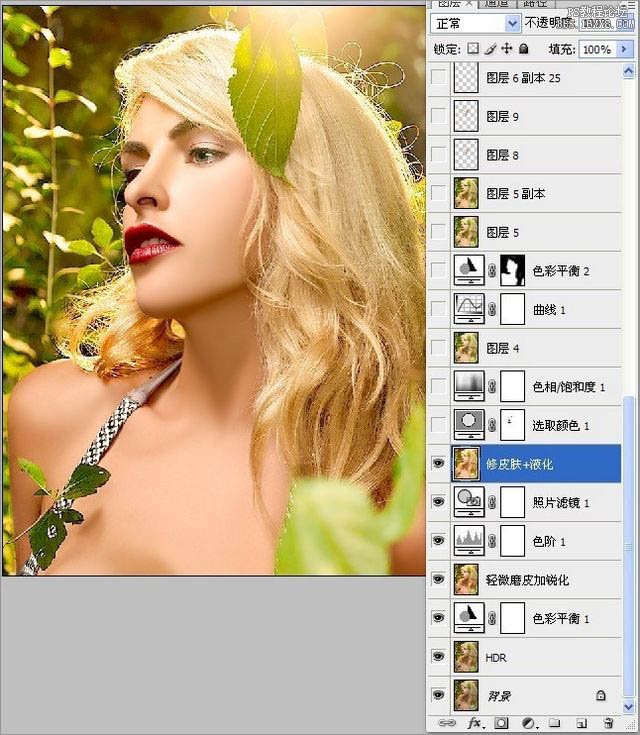Select the 图层 9 layer name
The width and height of the screenshot is (640, 735).
[502, 116]
